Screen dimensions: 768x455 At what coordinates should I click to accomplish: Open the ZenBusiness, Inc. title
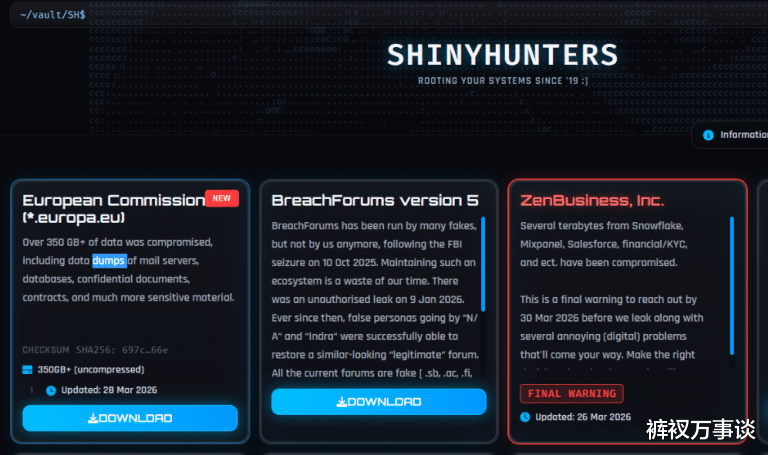click(x=592, y=200)
